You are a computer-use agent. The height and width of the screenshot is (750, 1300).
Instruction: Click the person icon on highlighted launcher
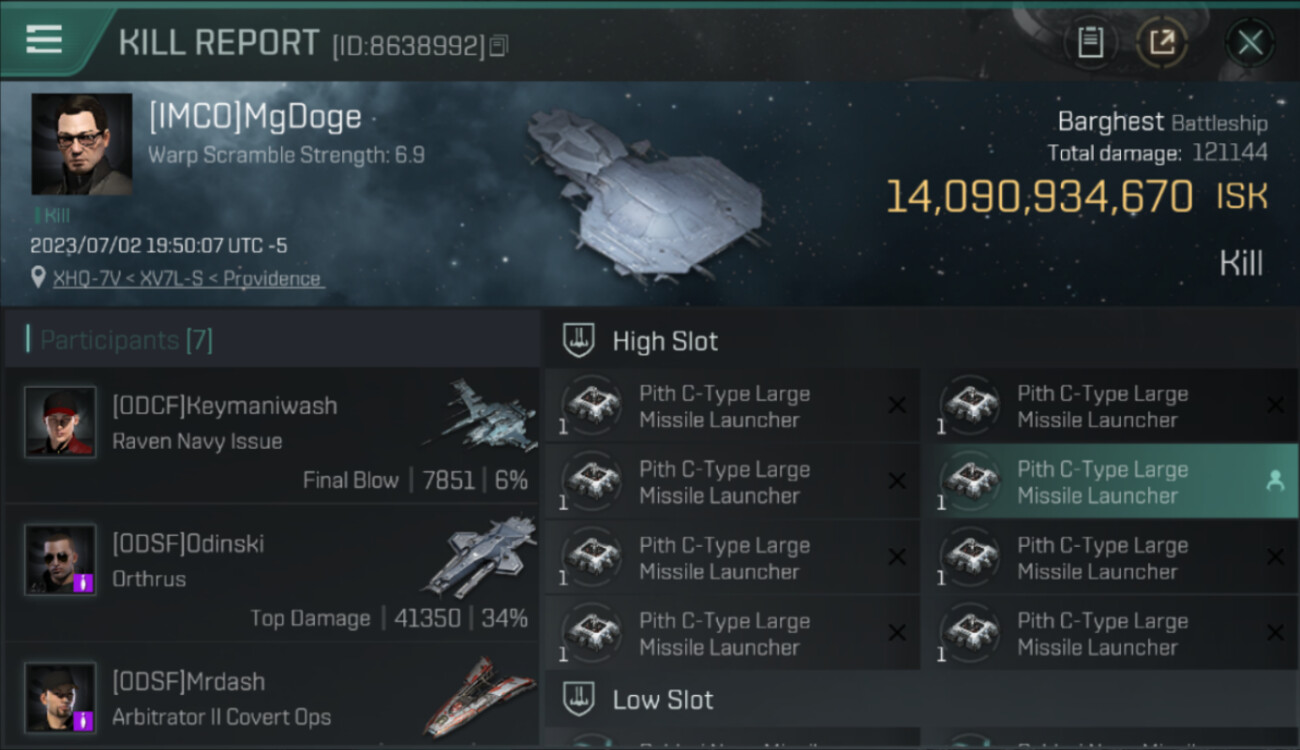[1275, 481]
